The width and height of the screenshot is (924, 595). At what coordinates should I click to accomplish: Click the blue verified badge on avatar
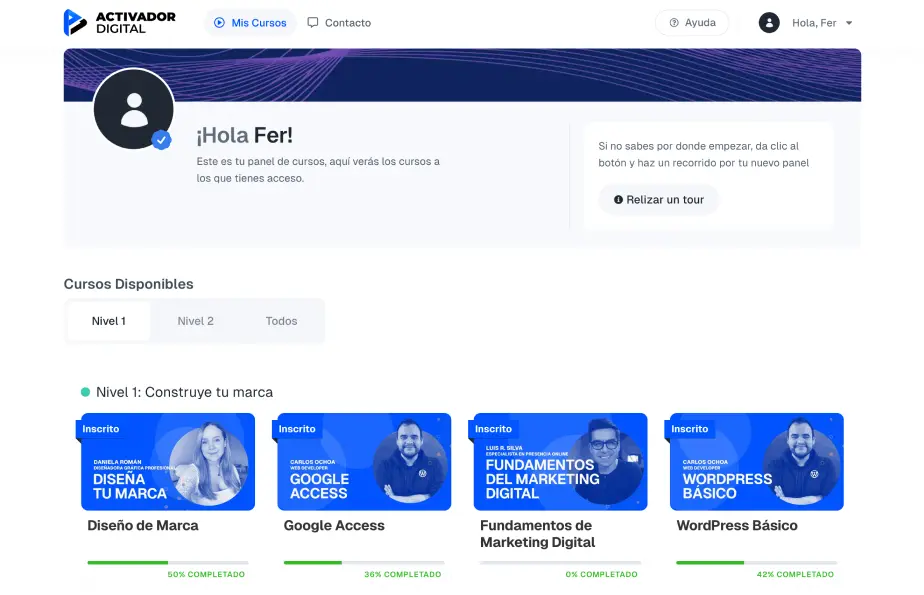tap(161, 140)
